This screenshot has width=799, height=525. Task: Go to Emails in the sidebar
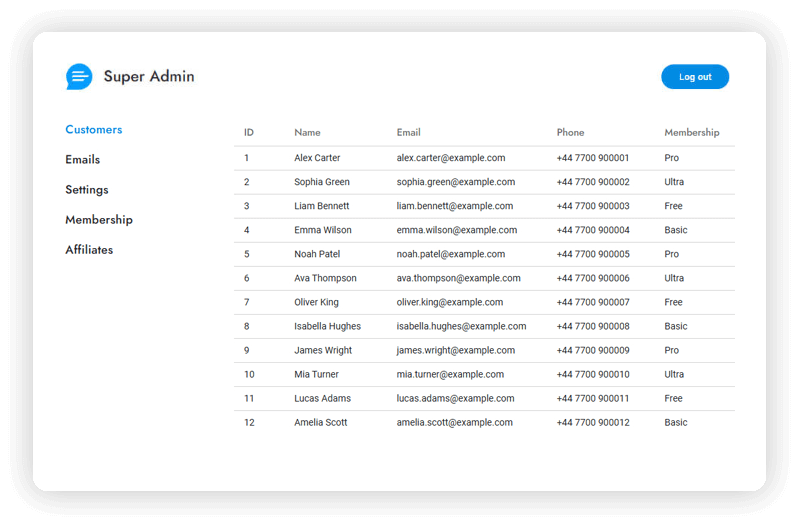83,160
